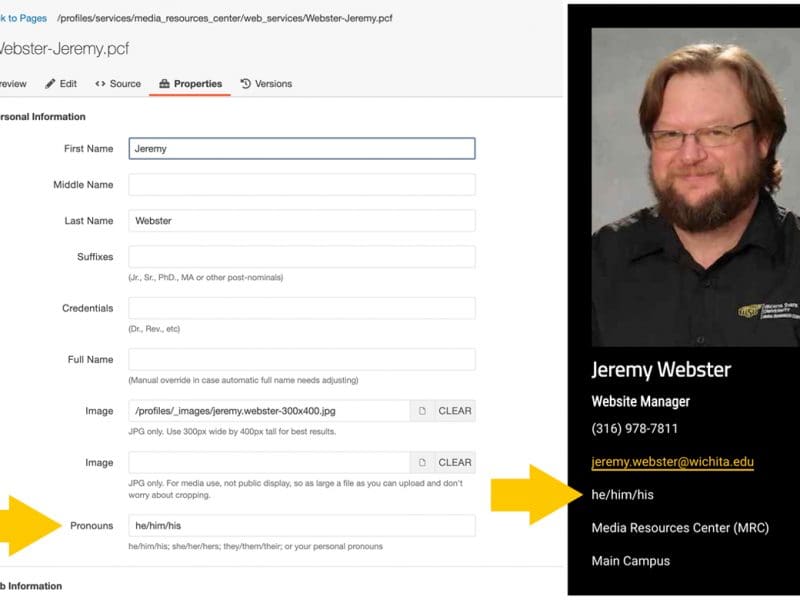Click the Credentials input field
Image resolution: width=800 pixels, height=600 pixels.
pos(302,308)
